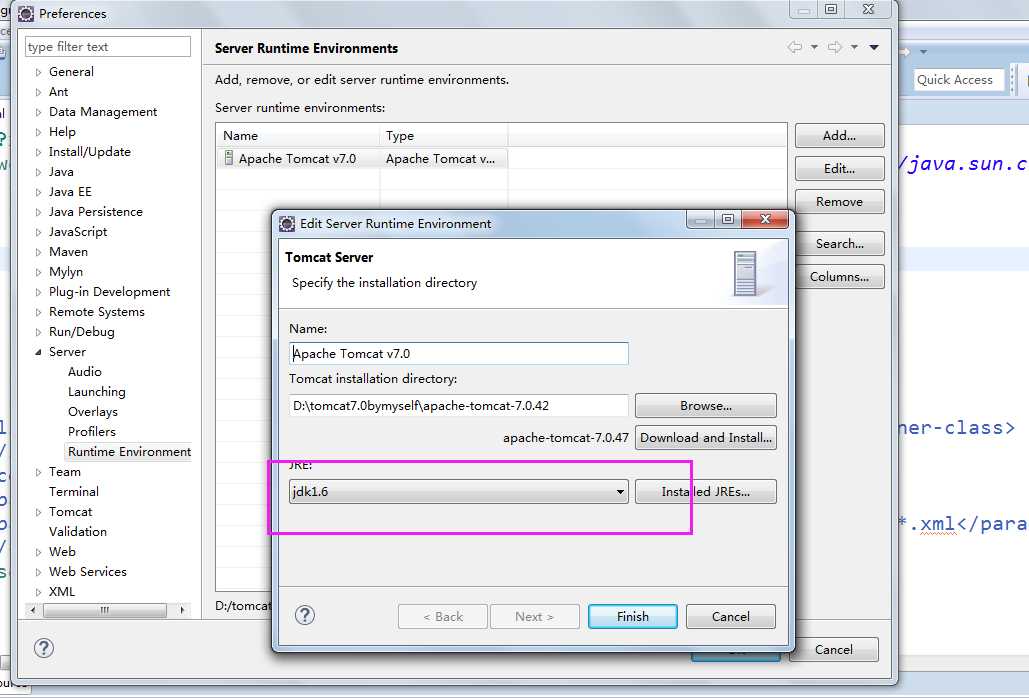Select the Help tree item
This screenshot has width=1029, height=698.
[x=62, y=132]
